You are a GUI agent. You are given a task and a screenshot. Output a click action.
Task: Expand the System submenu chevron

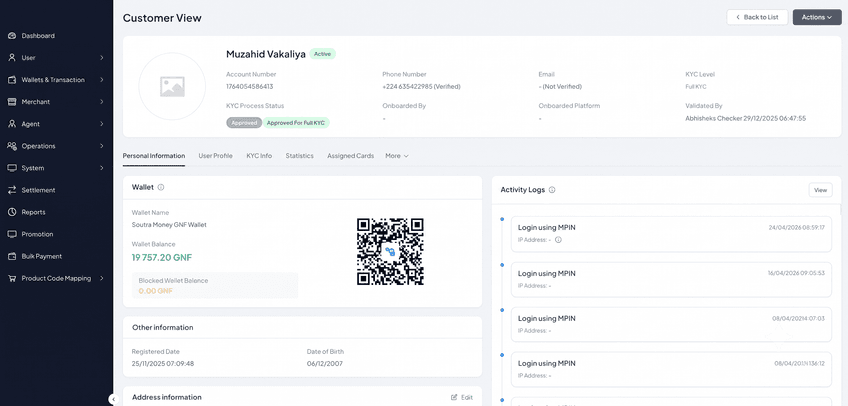tap(102, 168)
